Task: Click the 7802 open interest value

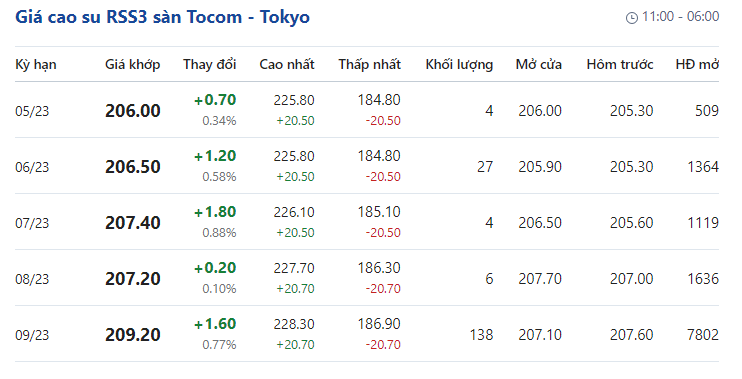Action: (x=703, y=335)
